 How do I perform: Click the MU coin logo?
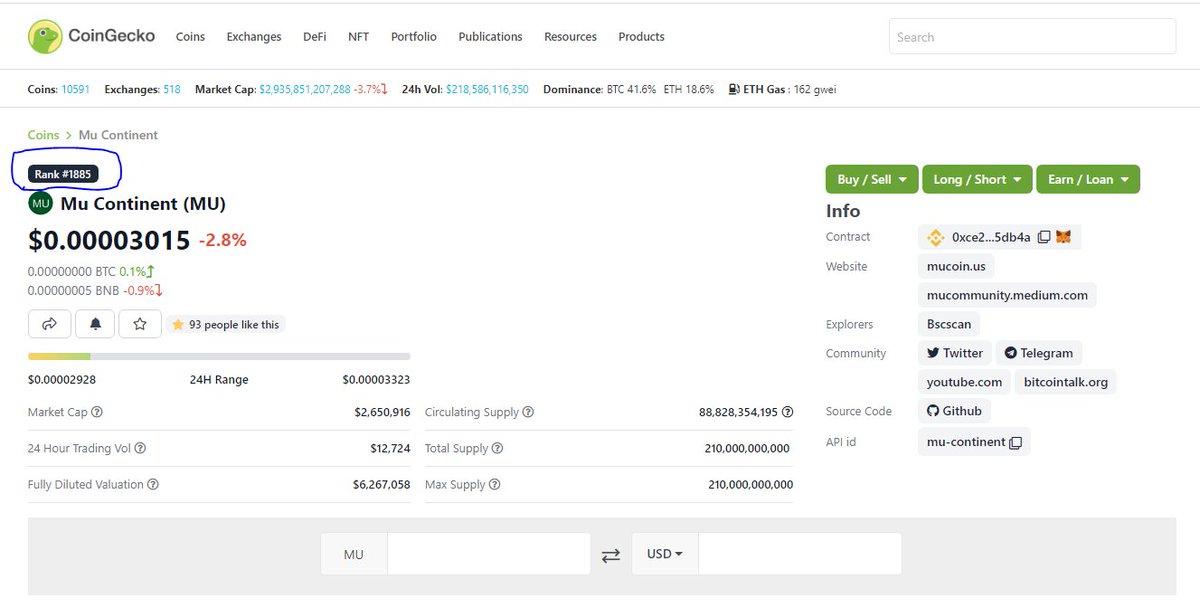tap(41, 204)
